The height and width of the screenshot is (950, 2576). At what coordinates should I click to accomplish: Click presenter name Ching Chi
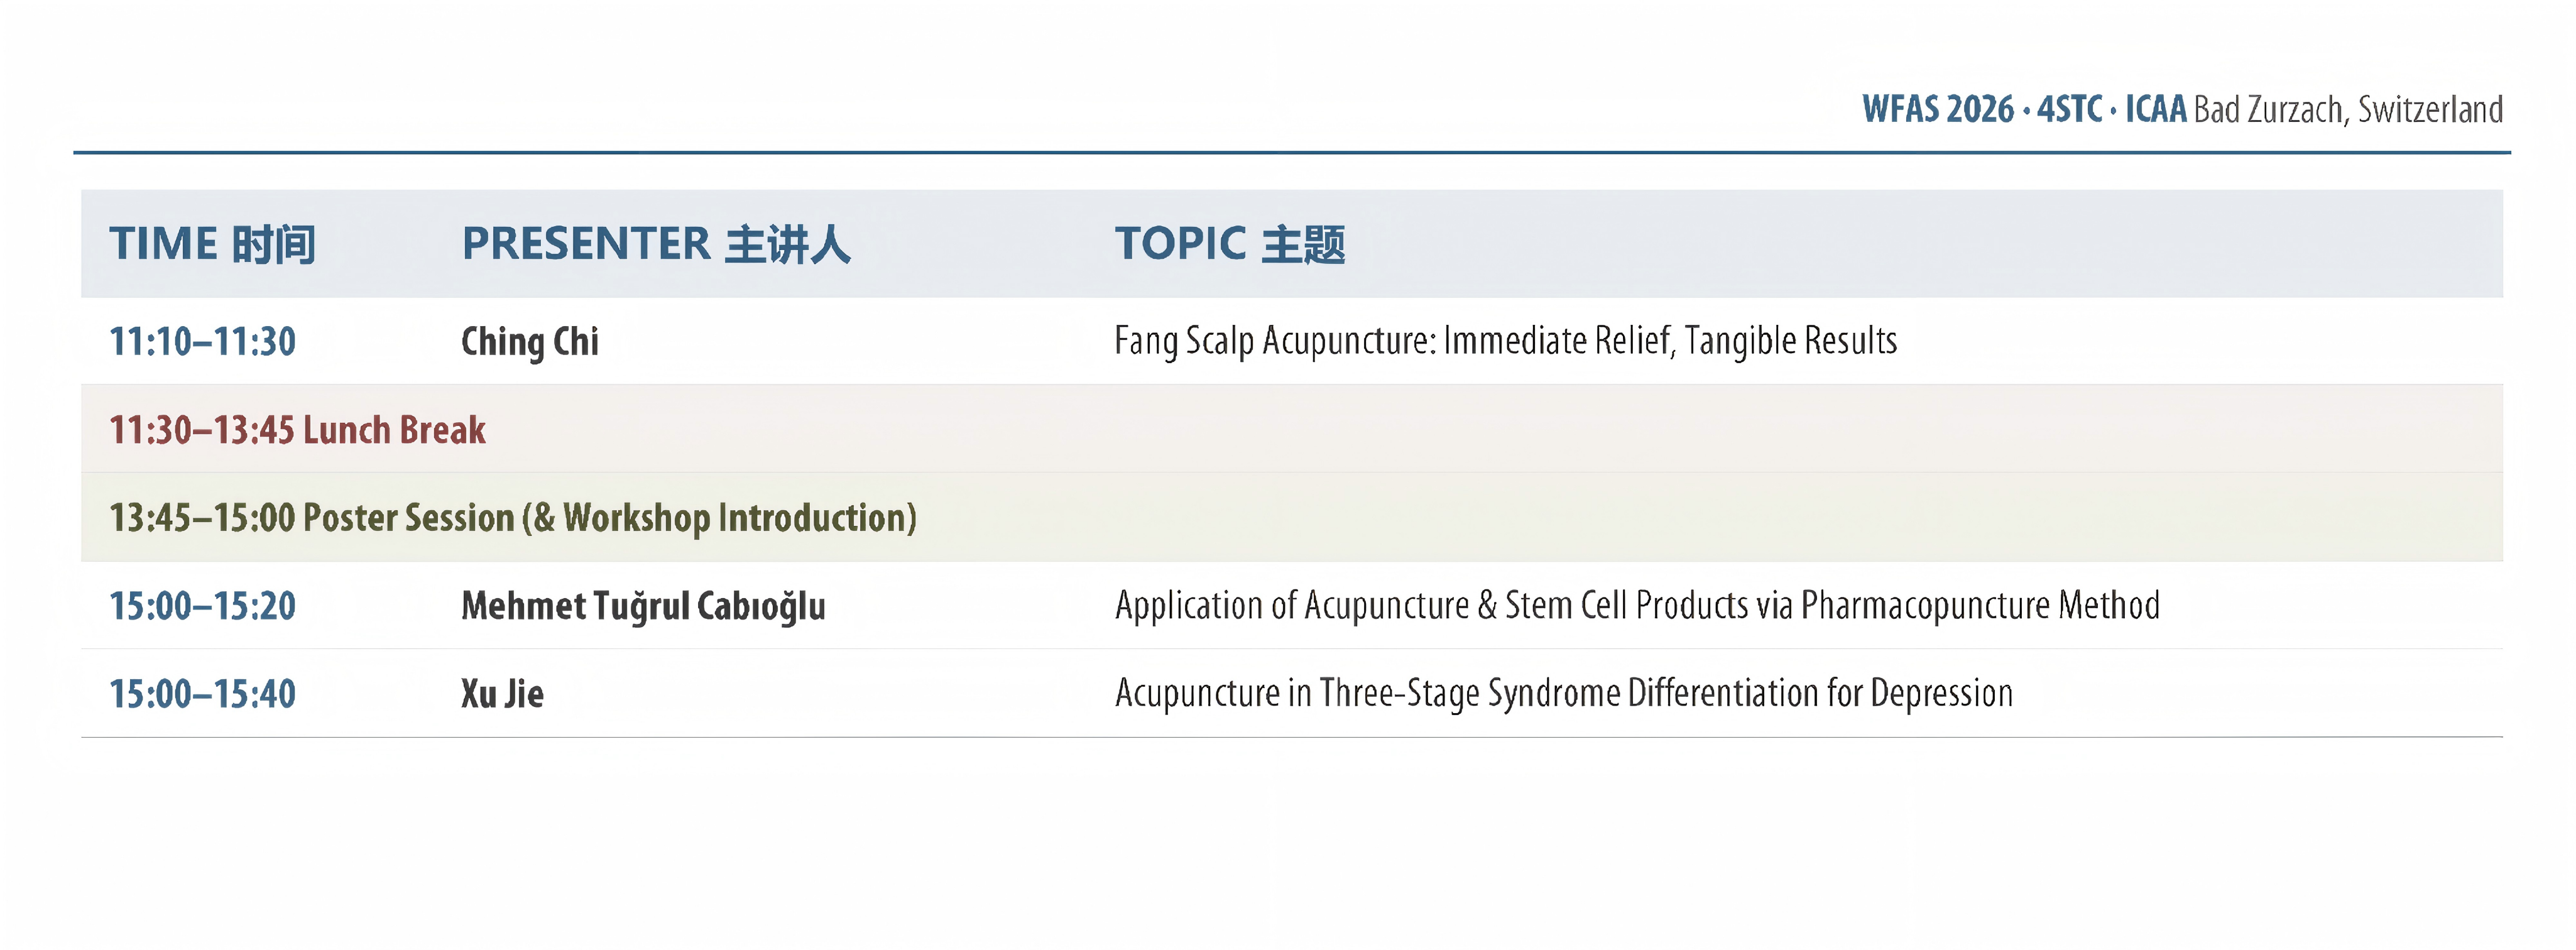click(530, 342)
